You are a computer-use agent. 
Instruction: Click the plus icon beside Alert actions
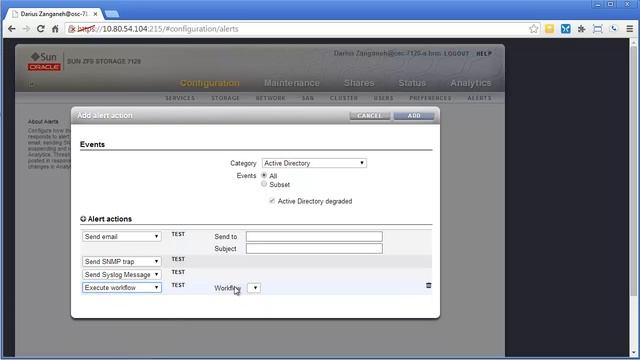tap(83, 219)
